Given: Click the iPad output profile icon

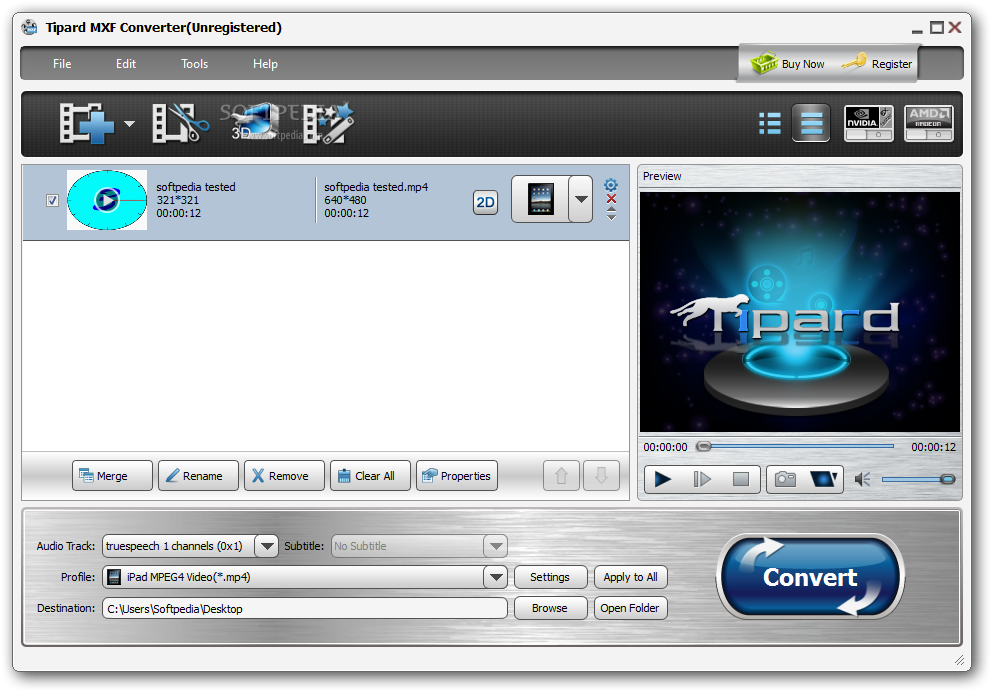Looking at the screenshot, I should [540, 199].
